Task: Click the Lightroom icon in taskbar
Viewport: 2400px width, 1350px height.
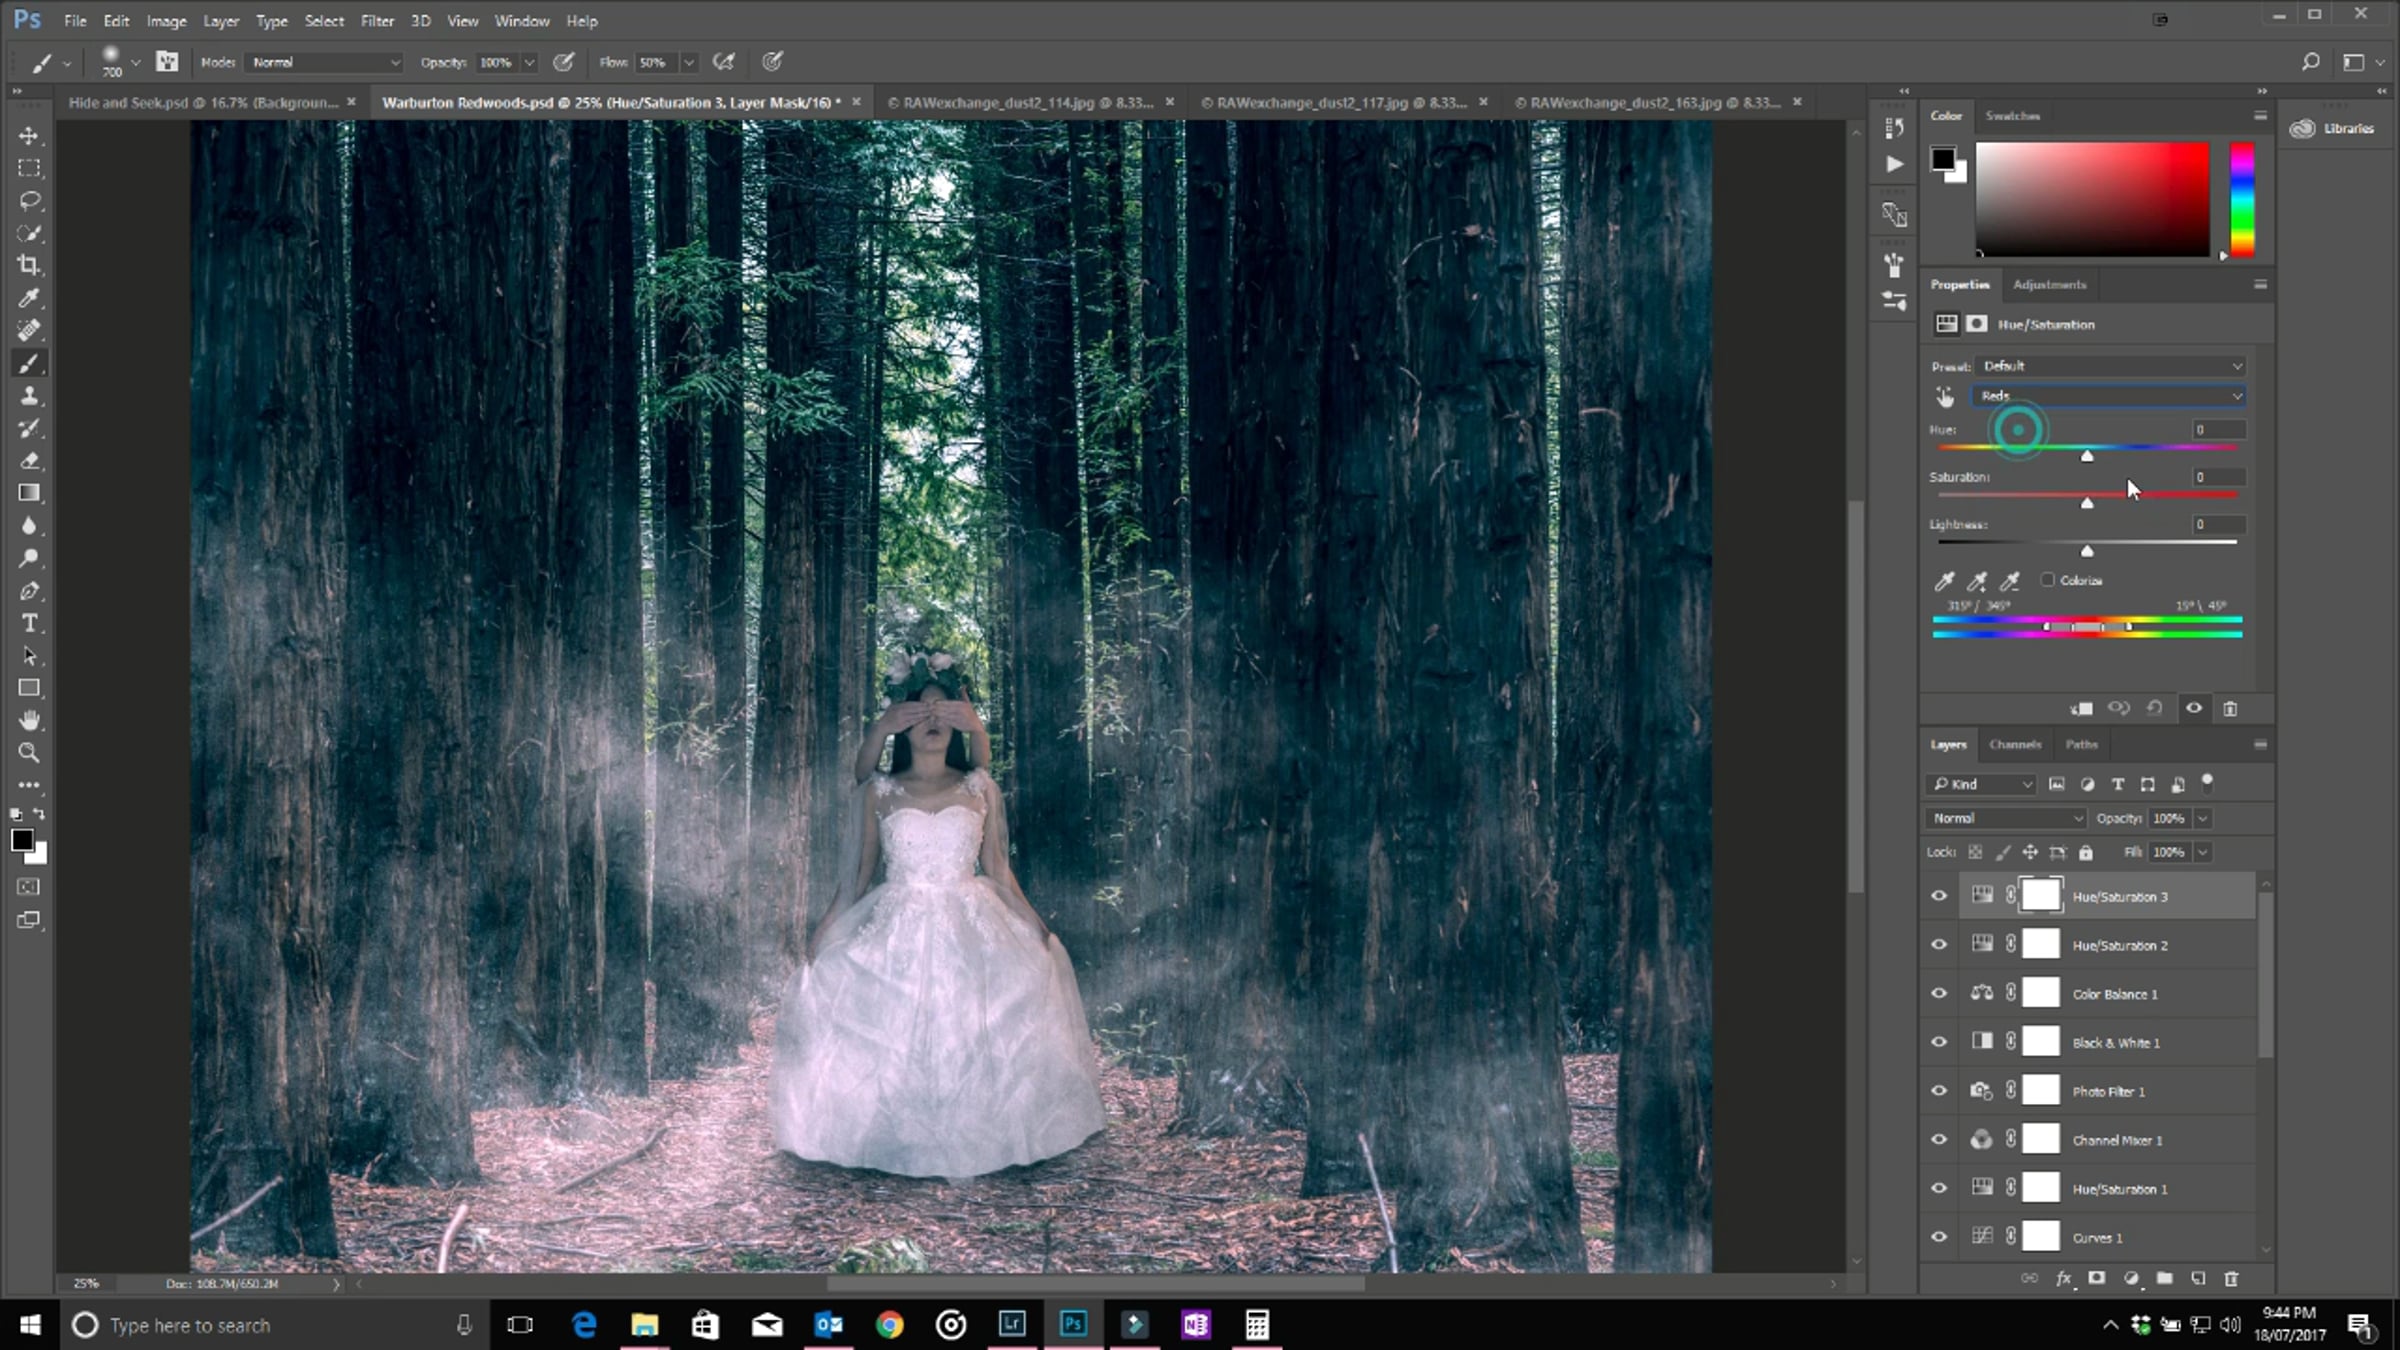Action: click(1011, 1325)
